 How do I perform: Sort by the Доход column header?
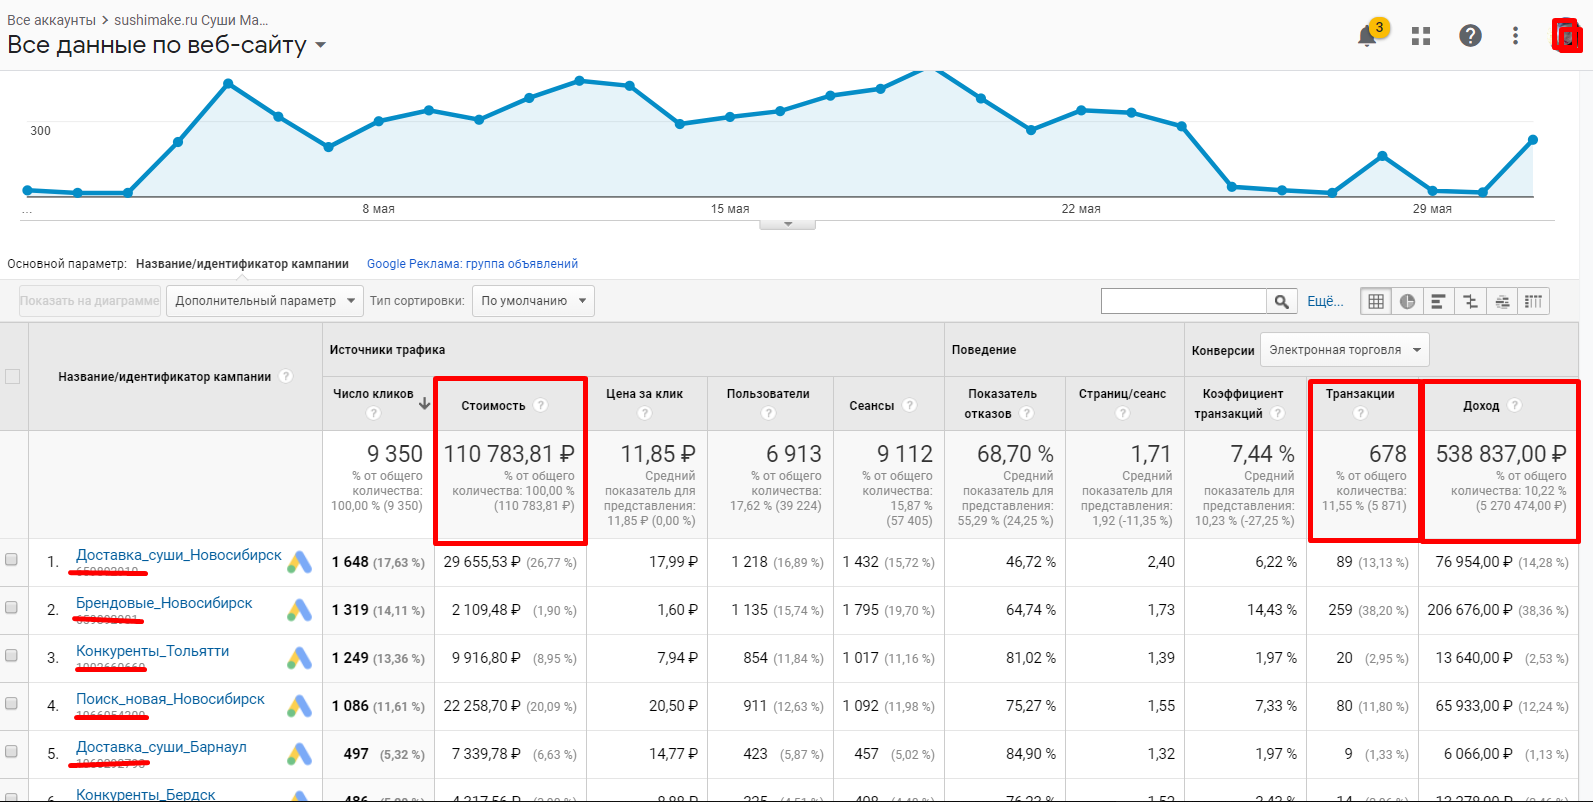pyautogui.click(x=1481, y=406)
